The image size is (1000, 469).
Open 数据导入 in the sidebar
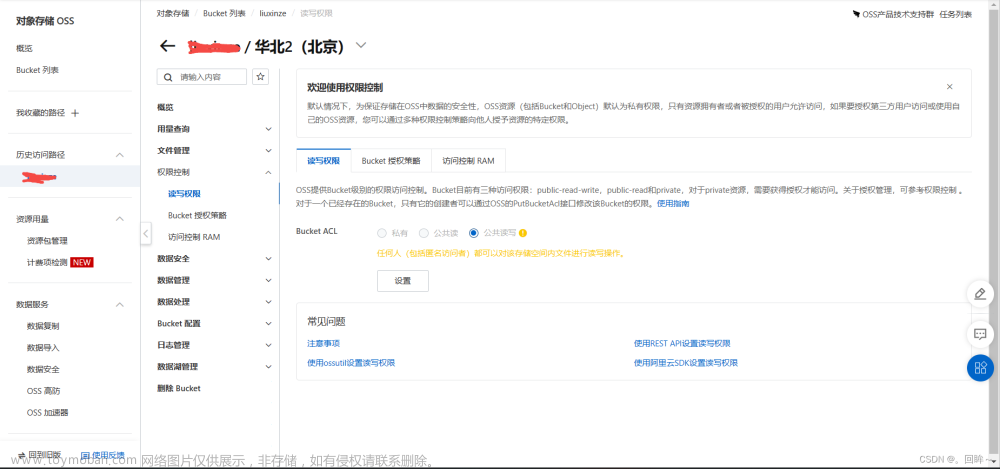click(x=43, y=348)
